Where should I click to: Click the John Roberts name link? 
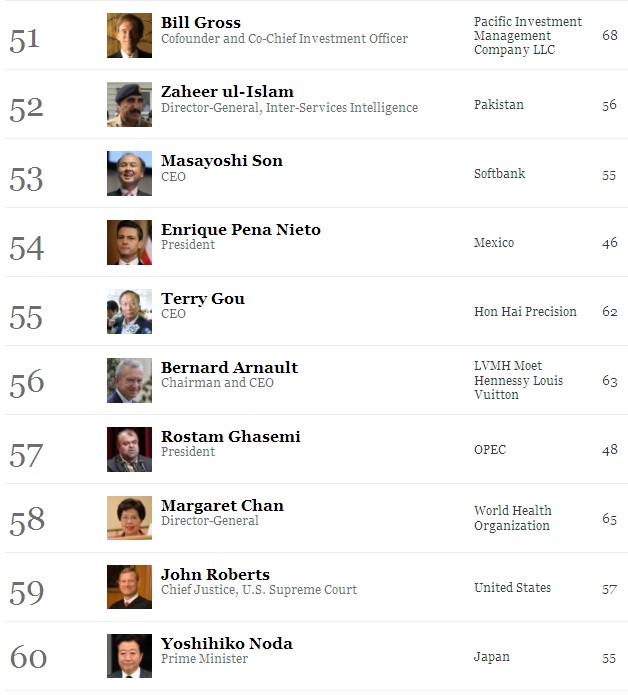tap(215, 574)
